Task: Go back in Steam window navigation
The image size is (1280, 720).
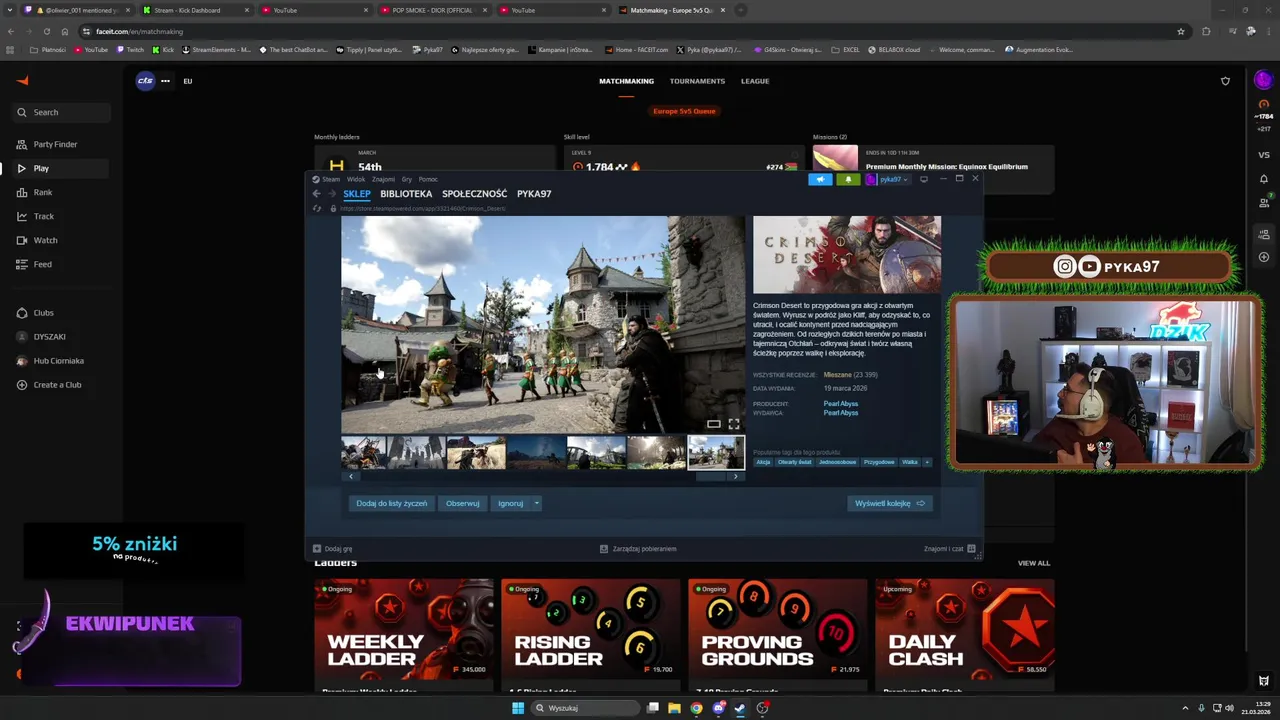Action: [316, 194]
